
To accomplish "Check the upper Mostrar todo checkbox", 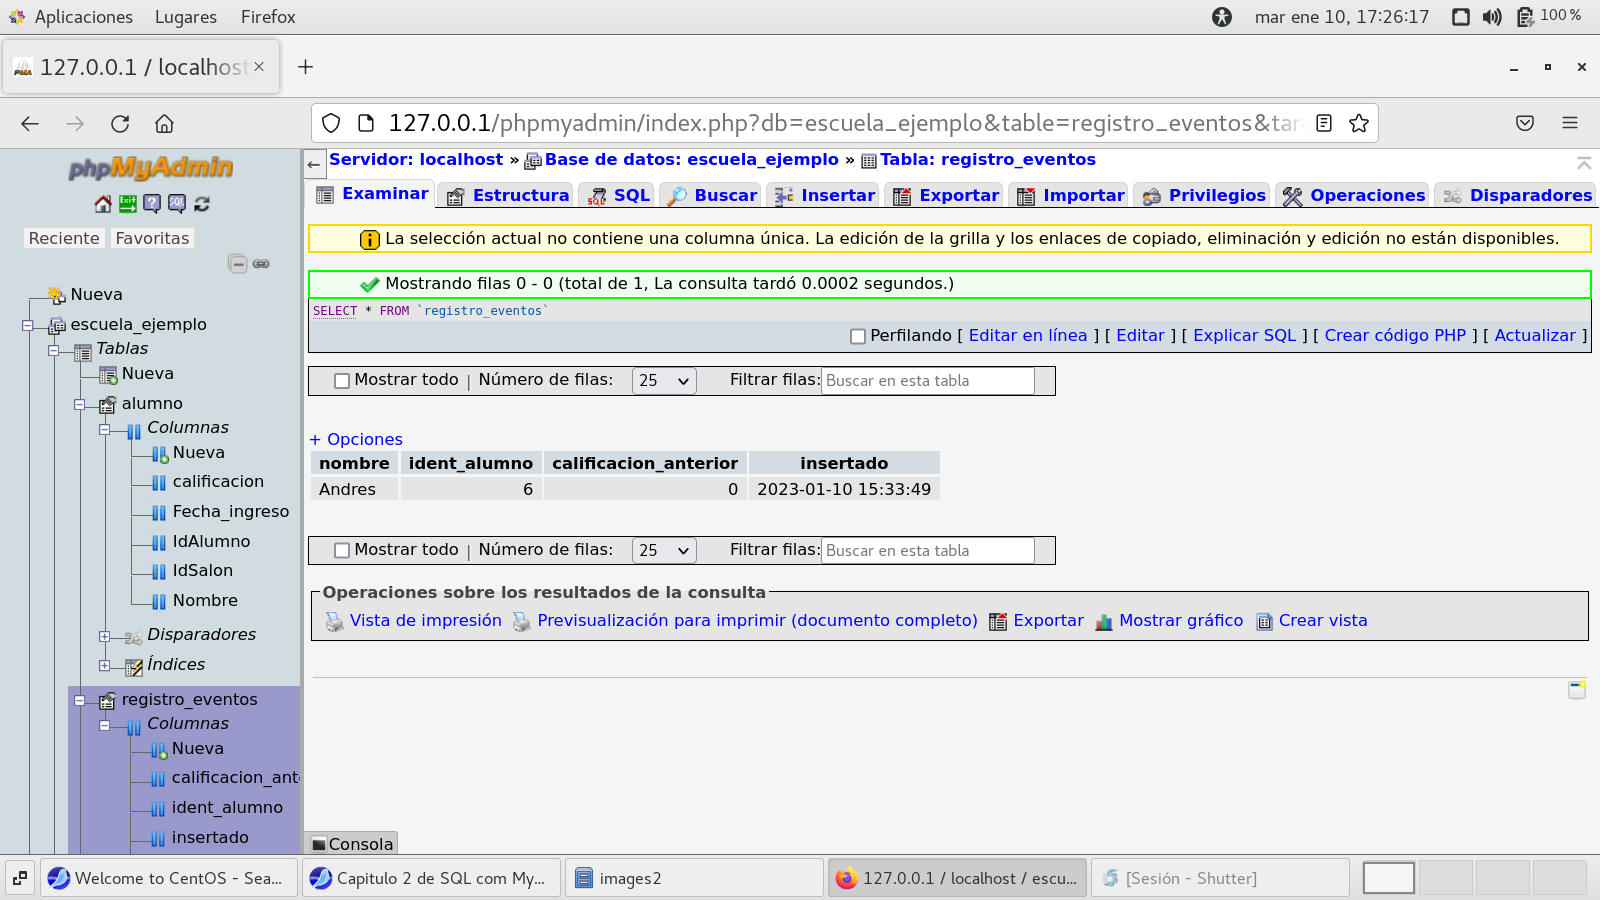I will (342, 381).
